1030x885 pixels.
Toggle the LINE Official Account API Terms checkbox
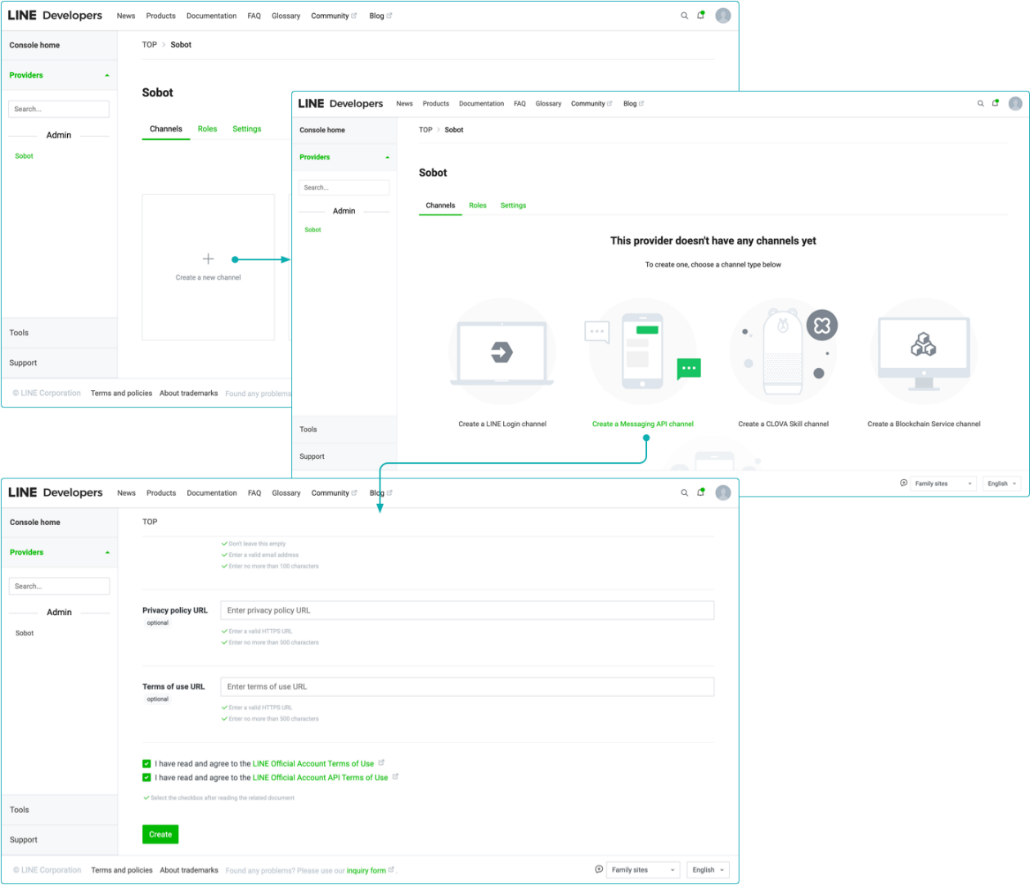[146, 777]
